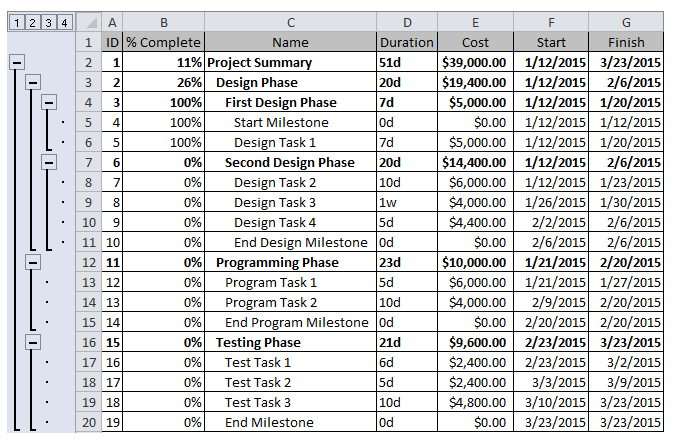Collapse the Design Phase group
This screenshot has height=444, width=674.
(33, 83)
